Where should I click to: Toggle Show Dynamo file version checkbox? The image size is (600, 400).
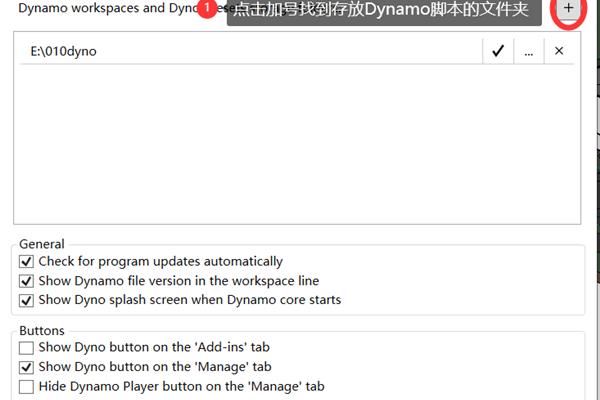click(x=26, y=281)
